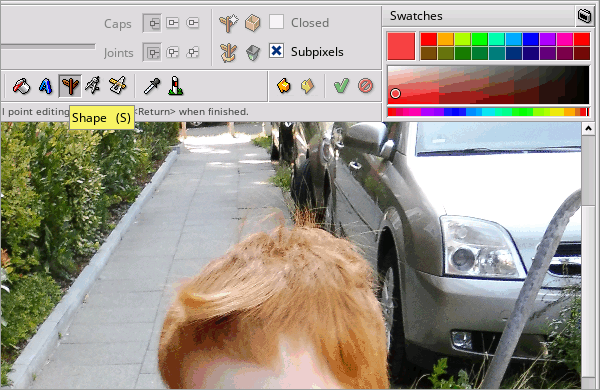Click the new path icon with sparkle
The height and width of the screenshot is (390, 600).
coord(228,23)
